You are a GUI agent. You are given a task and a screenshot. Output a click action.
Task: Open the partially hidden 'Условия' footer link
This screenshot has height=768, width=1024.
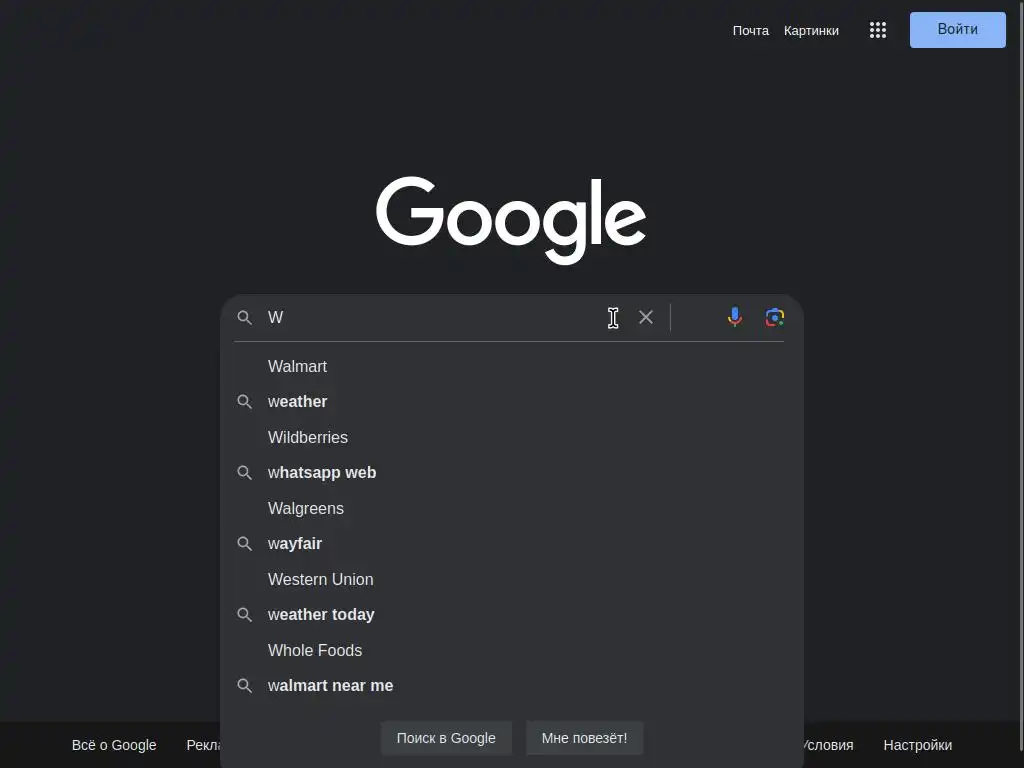click(x=829, y=745)
